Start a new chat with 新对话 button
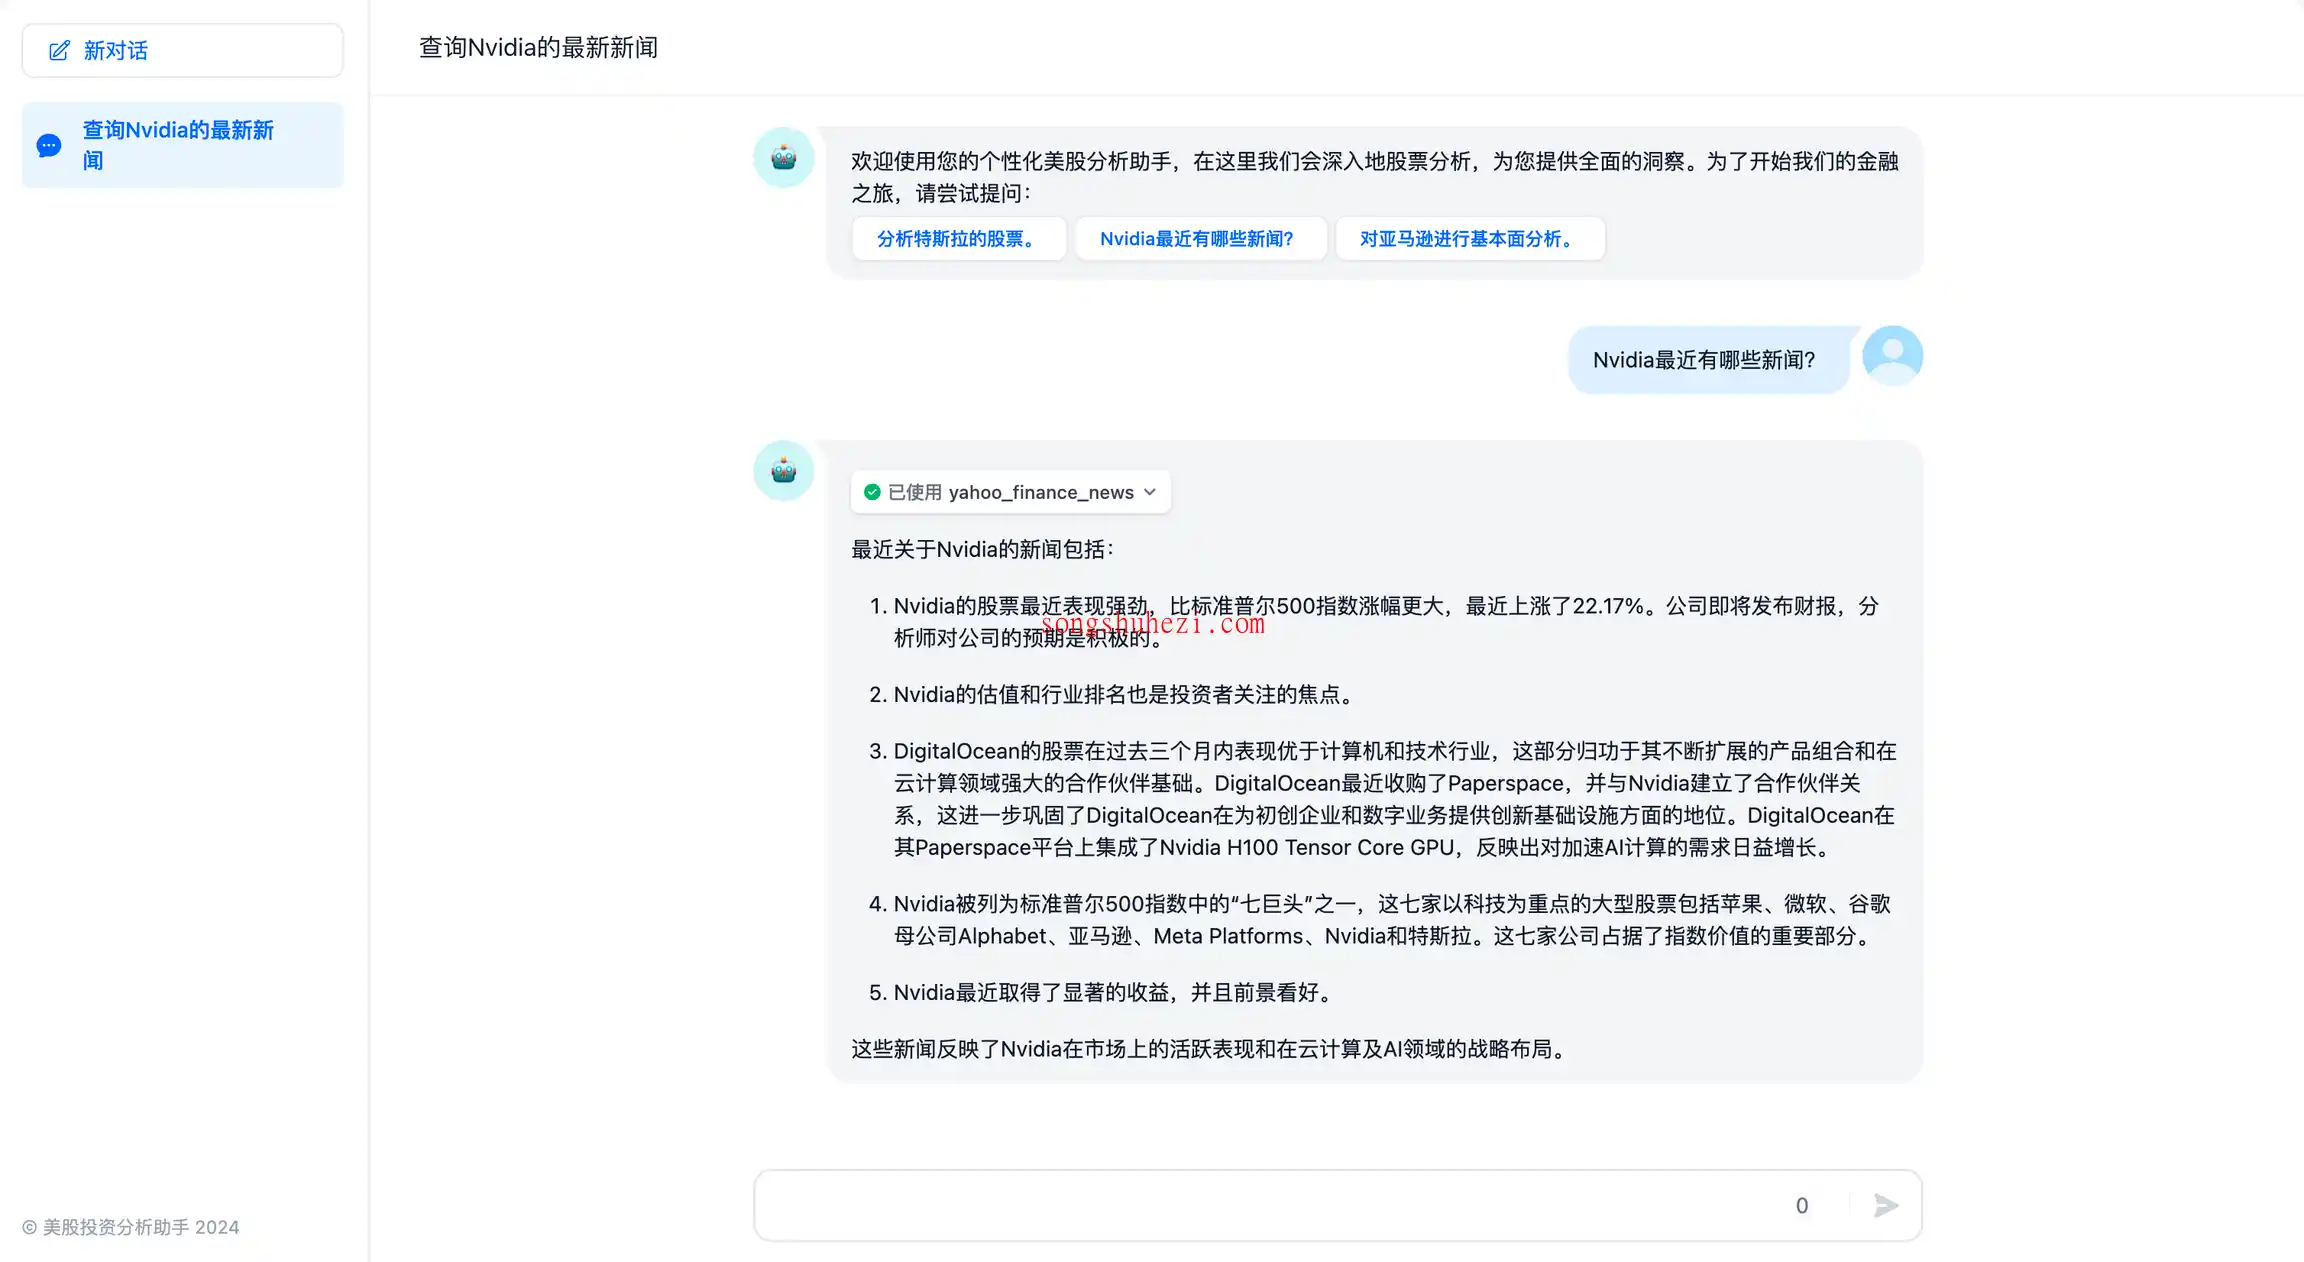The image size is (2304, 1262). tap(182, 50)
